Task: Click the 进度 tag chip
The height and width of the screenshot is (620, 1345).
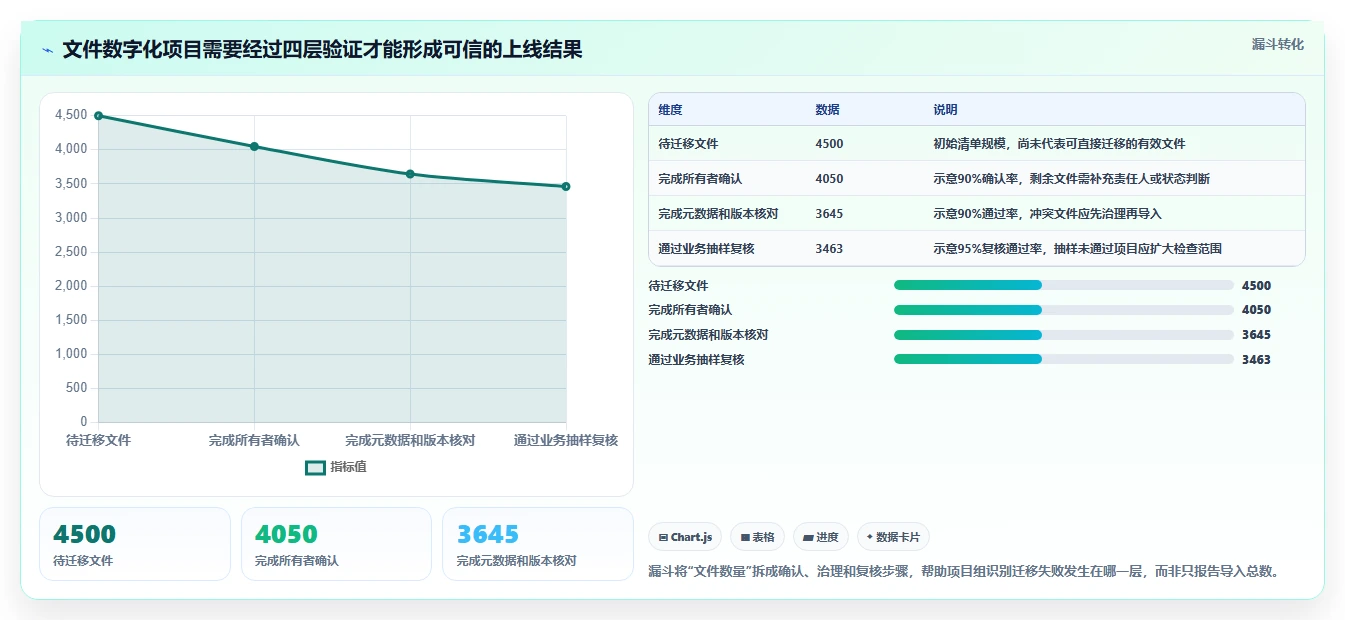Action: tap(821, 537)
